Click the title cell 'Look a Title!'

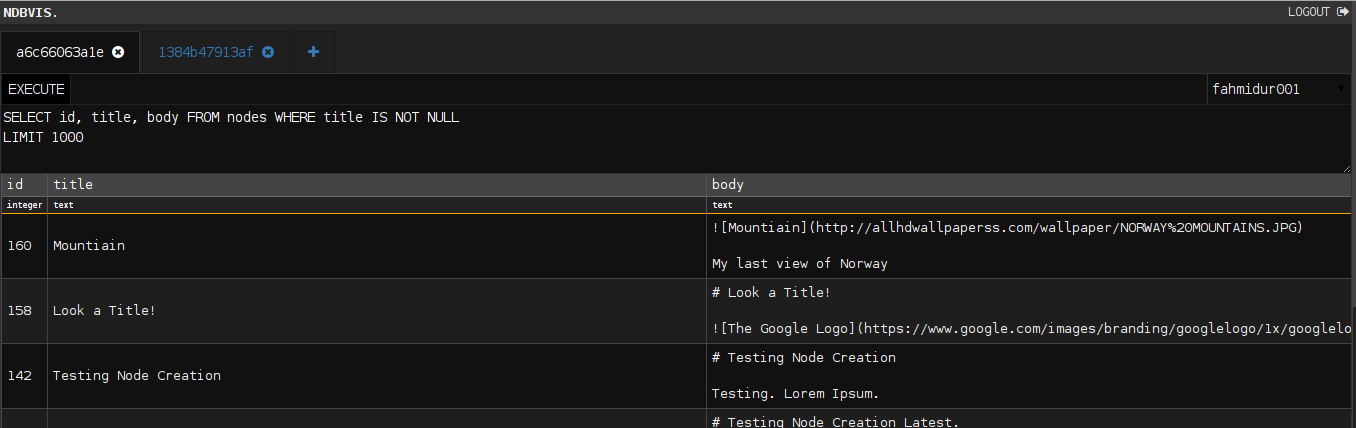point(377,311)
